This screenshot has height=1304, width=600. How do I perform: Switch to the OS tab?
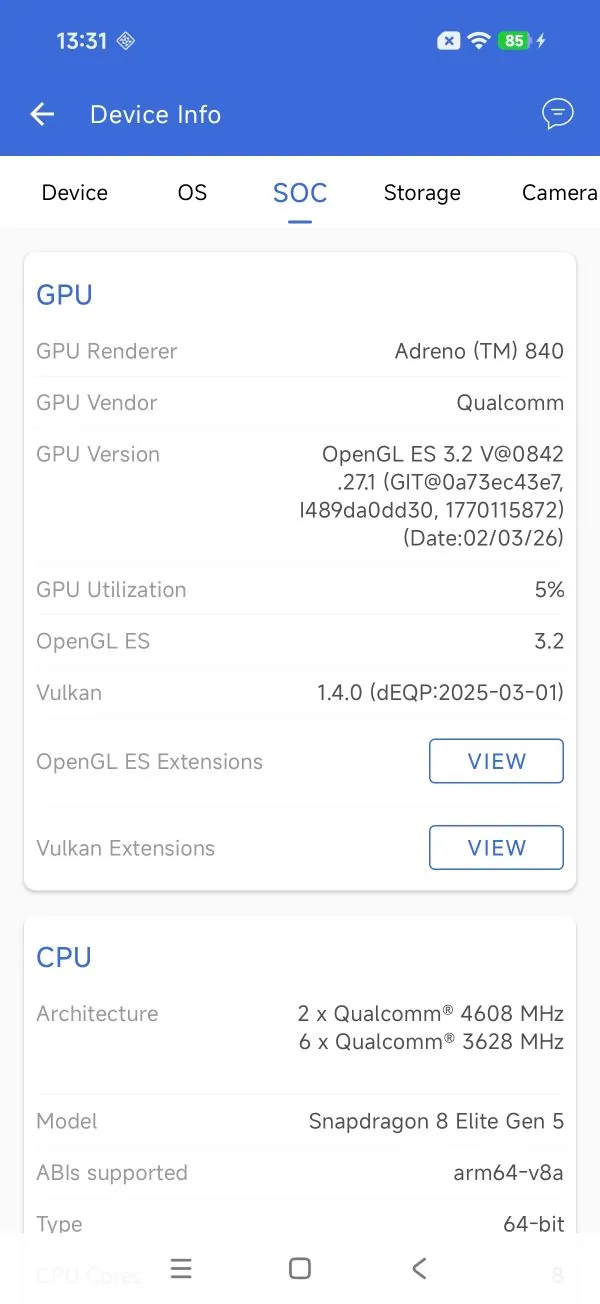pyautogui.click(x=192, y=192)
